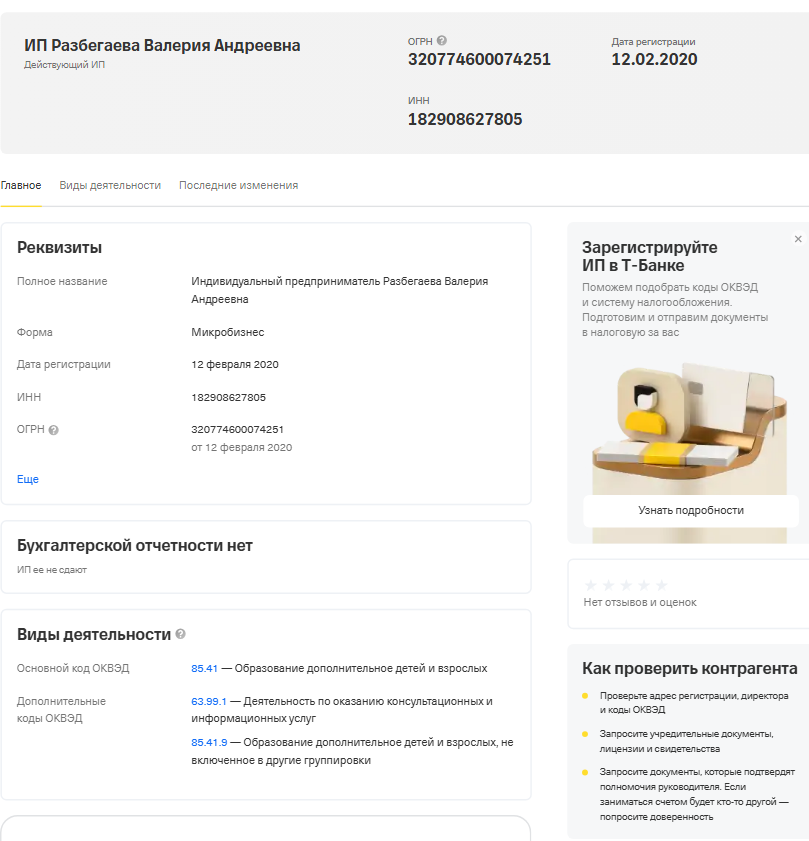Open the help icon beside Виды деятельности heading
809x841 pixels.
pos(181,634)
